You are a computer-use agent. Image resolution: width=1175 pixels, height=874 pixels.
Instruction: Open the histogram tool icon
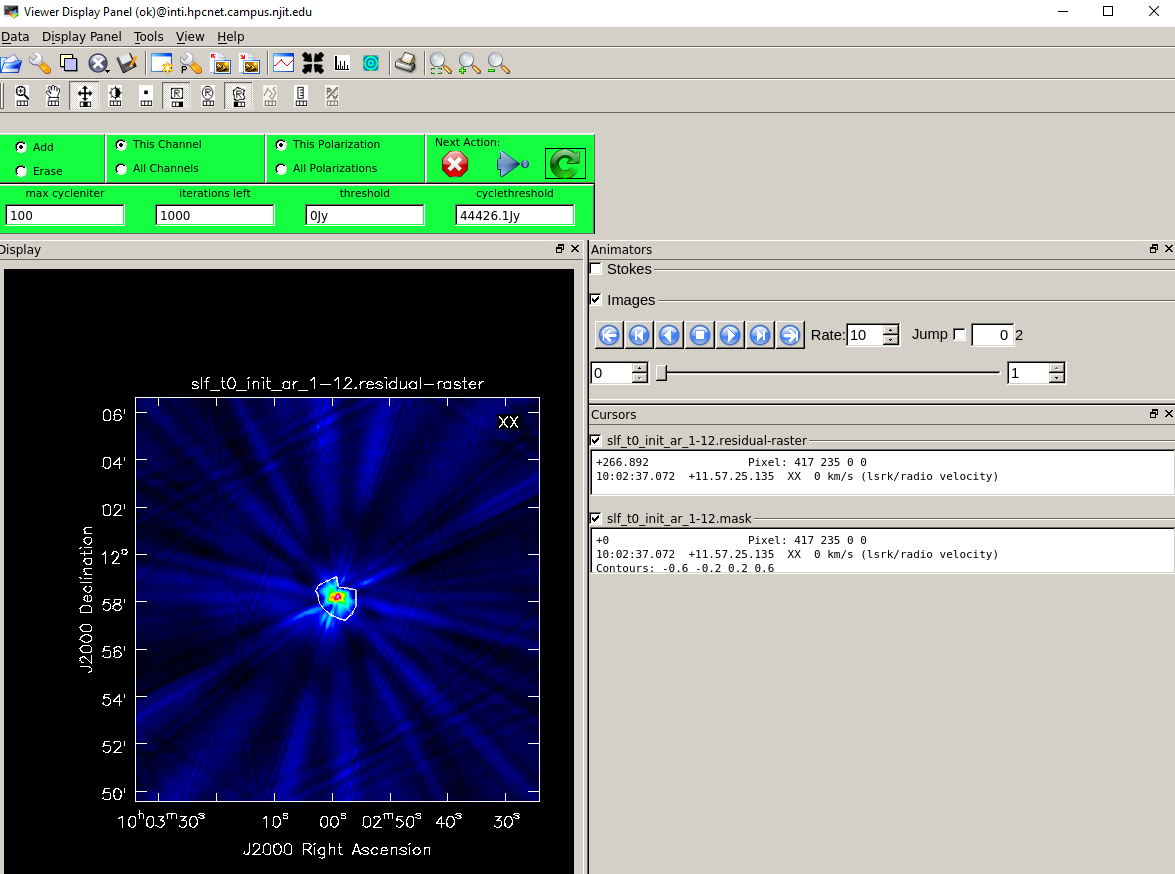tap(342, 64)
